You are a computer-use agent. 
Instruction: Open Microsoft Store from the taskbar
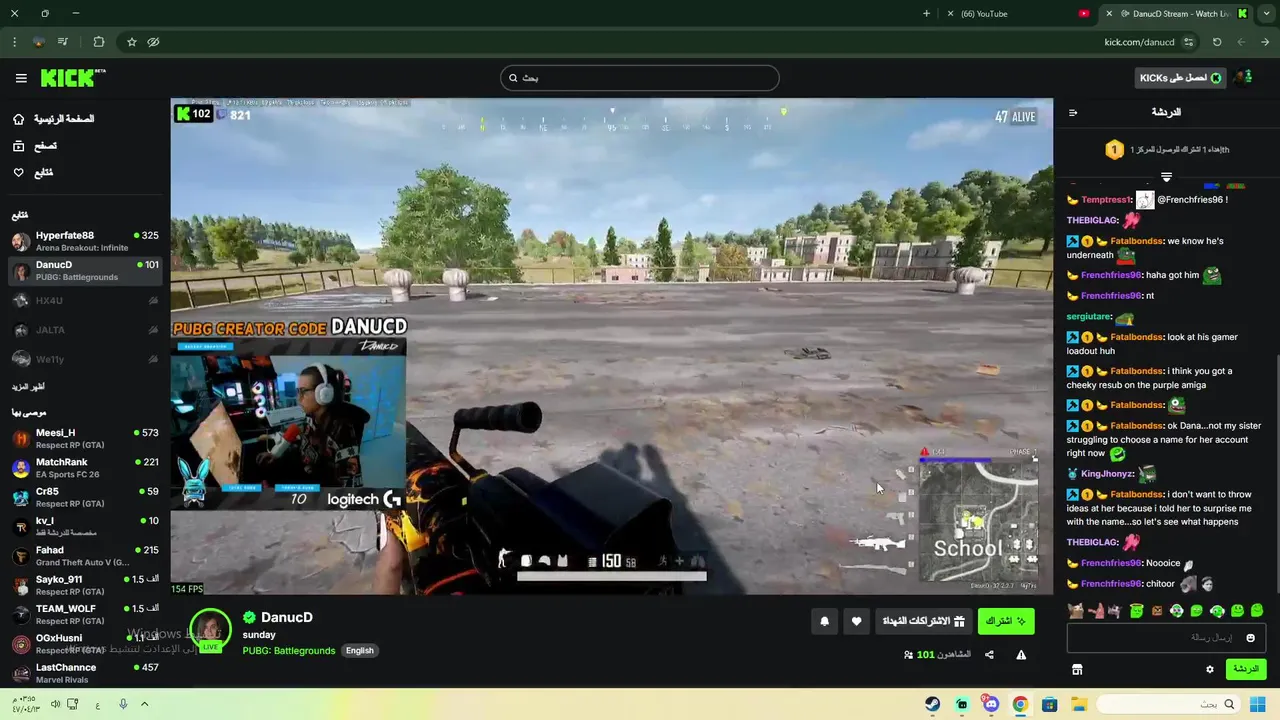[x=1049, y=704]
